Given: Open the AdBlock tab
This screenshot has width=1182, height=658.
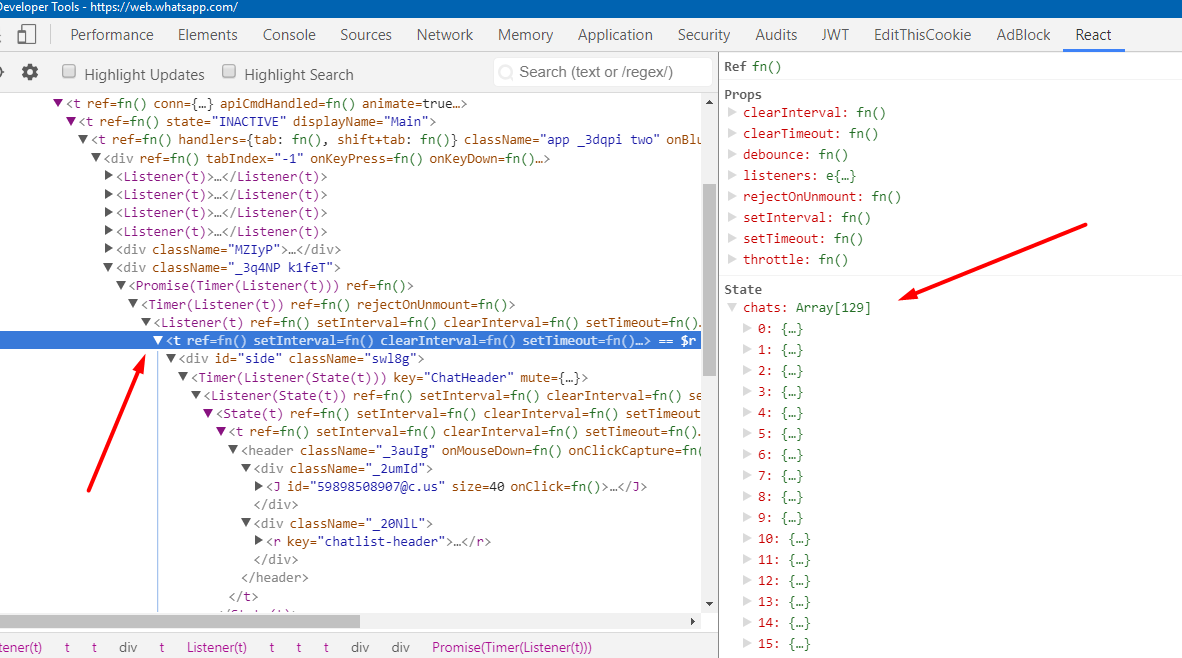Looking at the screenshot, I should pyautogui.click(x=1023, y=35).
